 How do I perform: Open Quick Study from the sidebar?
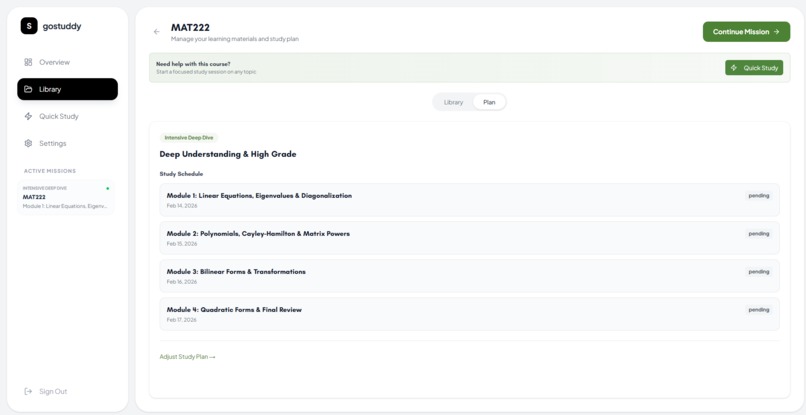[x=67, y=116]
